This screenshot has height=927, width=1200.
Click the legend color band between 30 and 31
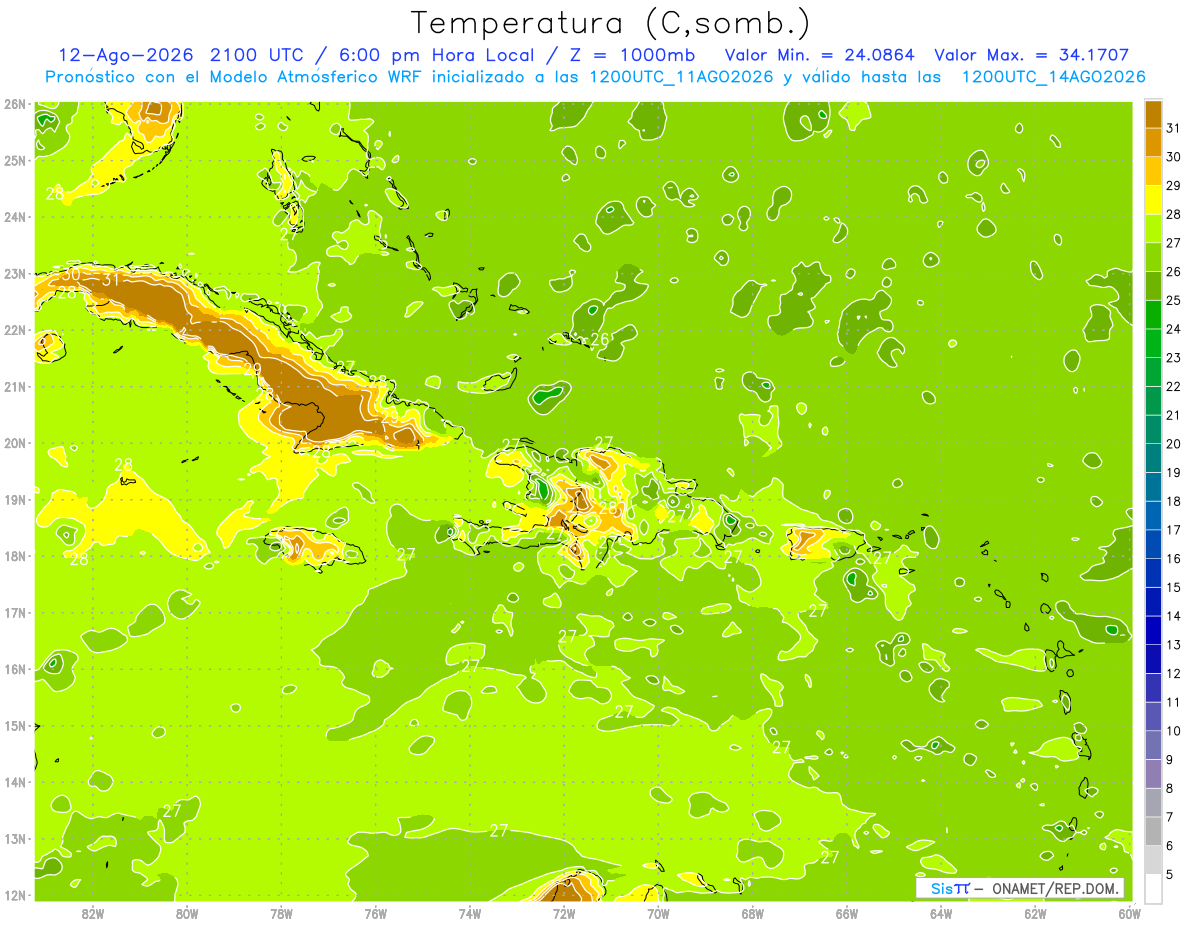(1153, 143)
